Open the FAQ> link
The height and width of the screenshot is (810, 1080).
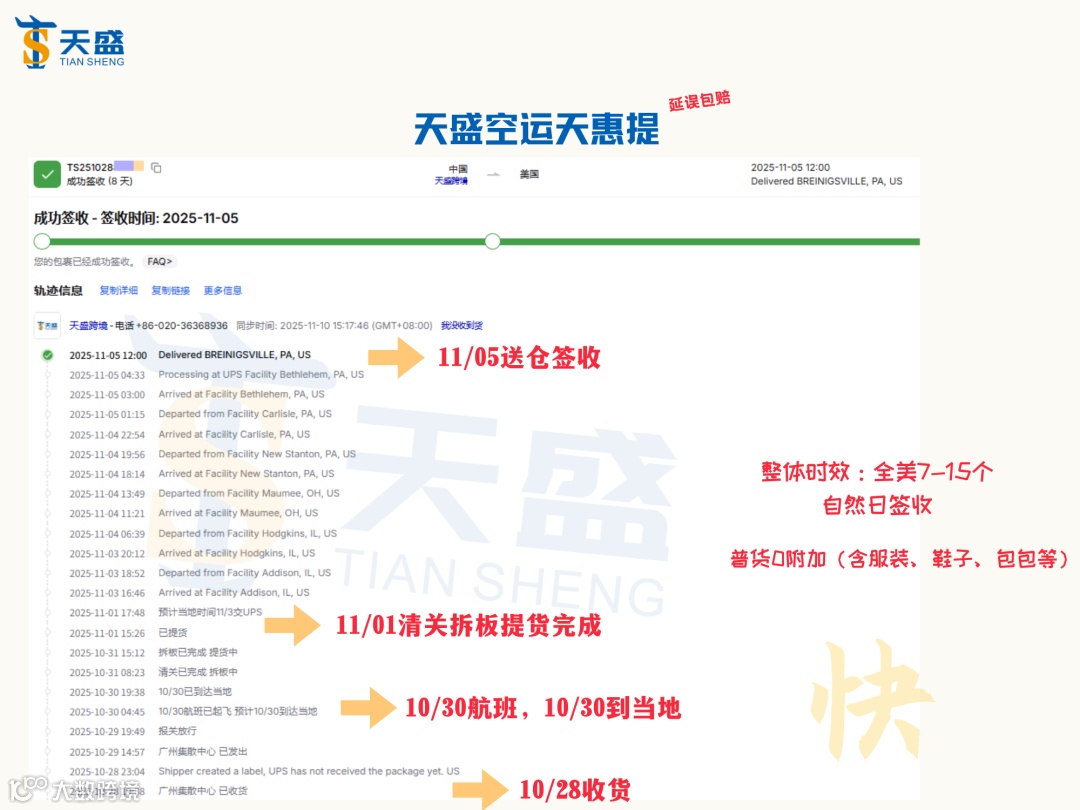tap(160, 262)
